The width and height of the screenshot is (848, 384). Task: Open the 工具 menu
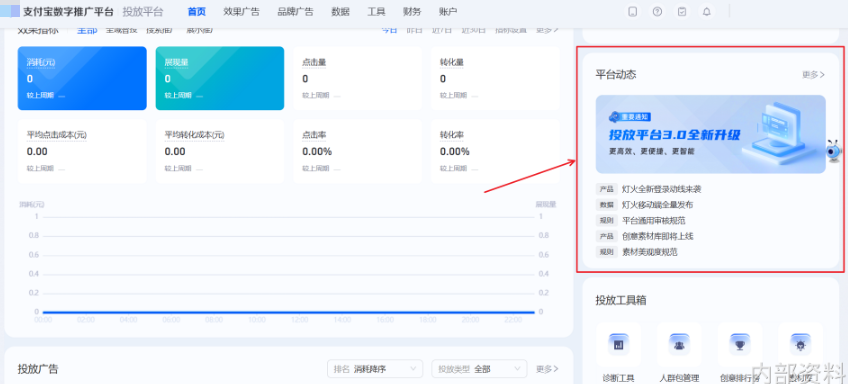376,11
